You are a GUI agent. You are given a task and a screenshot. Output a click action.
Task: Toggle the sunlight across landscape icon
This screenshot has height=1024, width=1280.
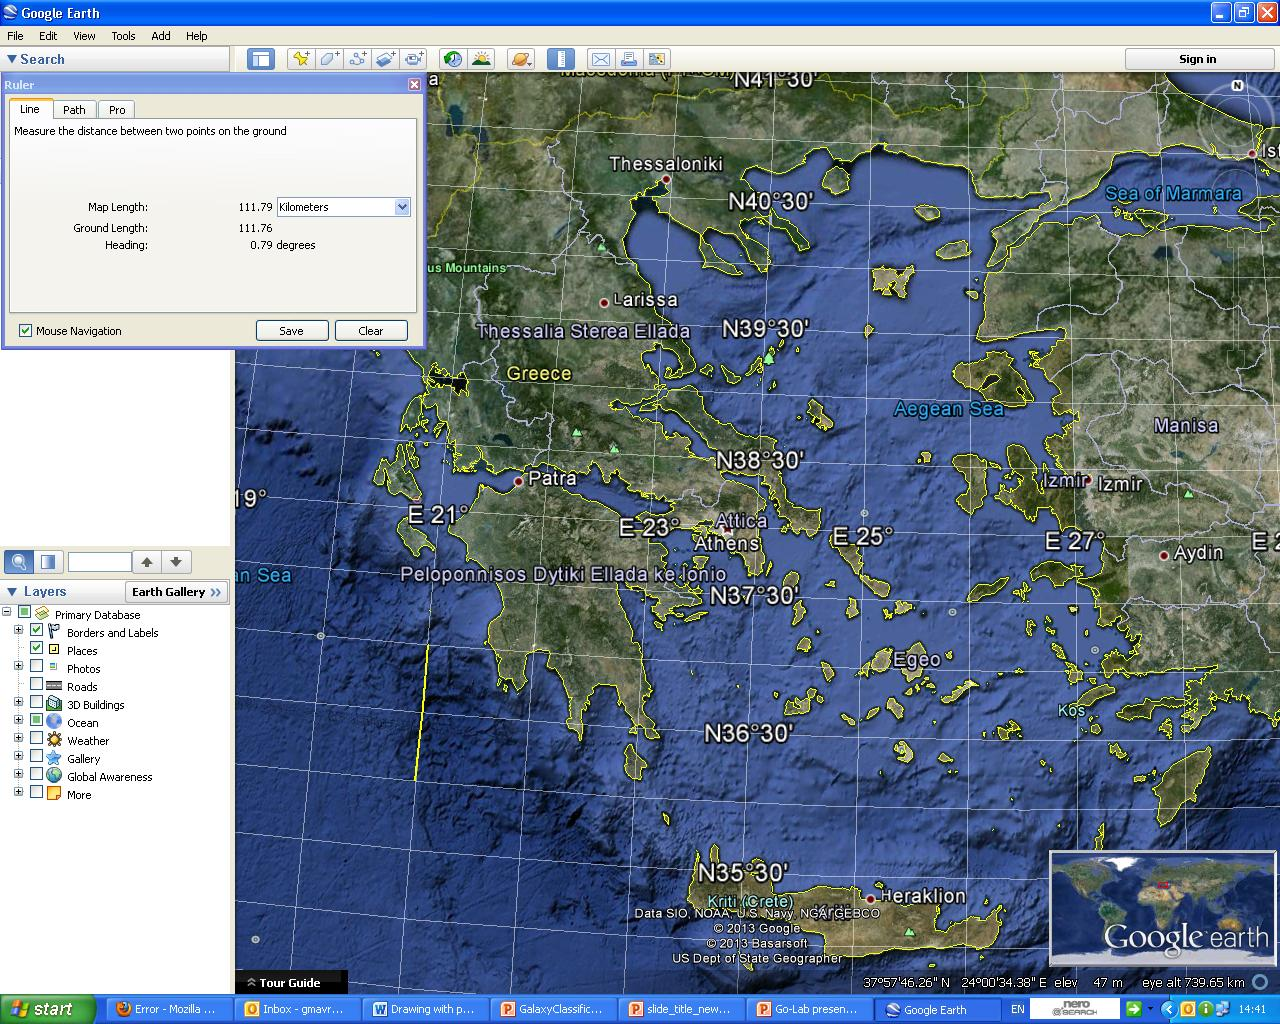[482, 59]
